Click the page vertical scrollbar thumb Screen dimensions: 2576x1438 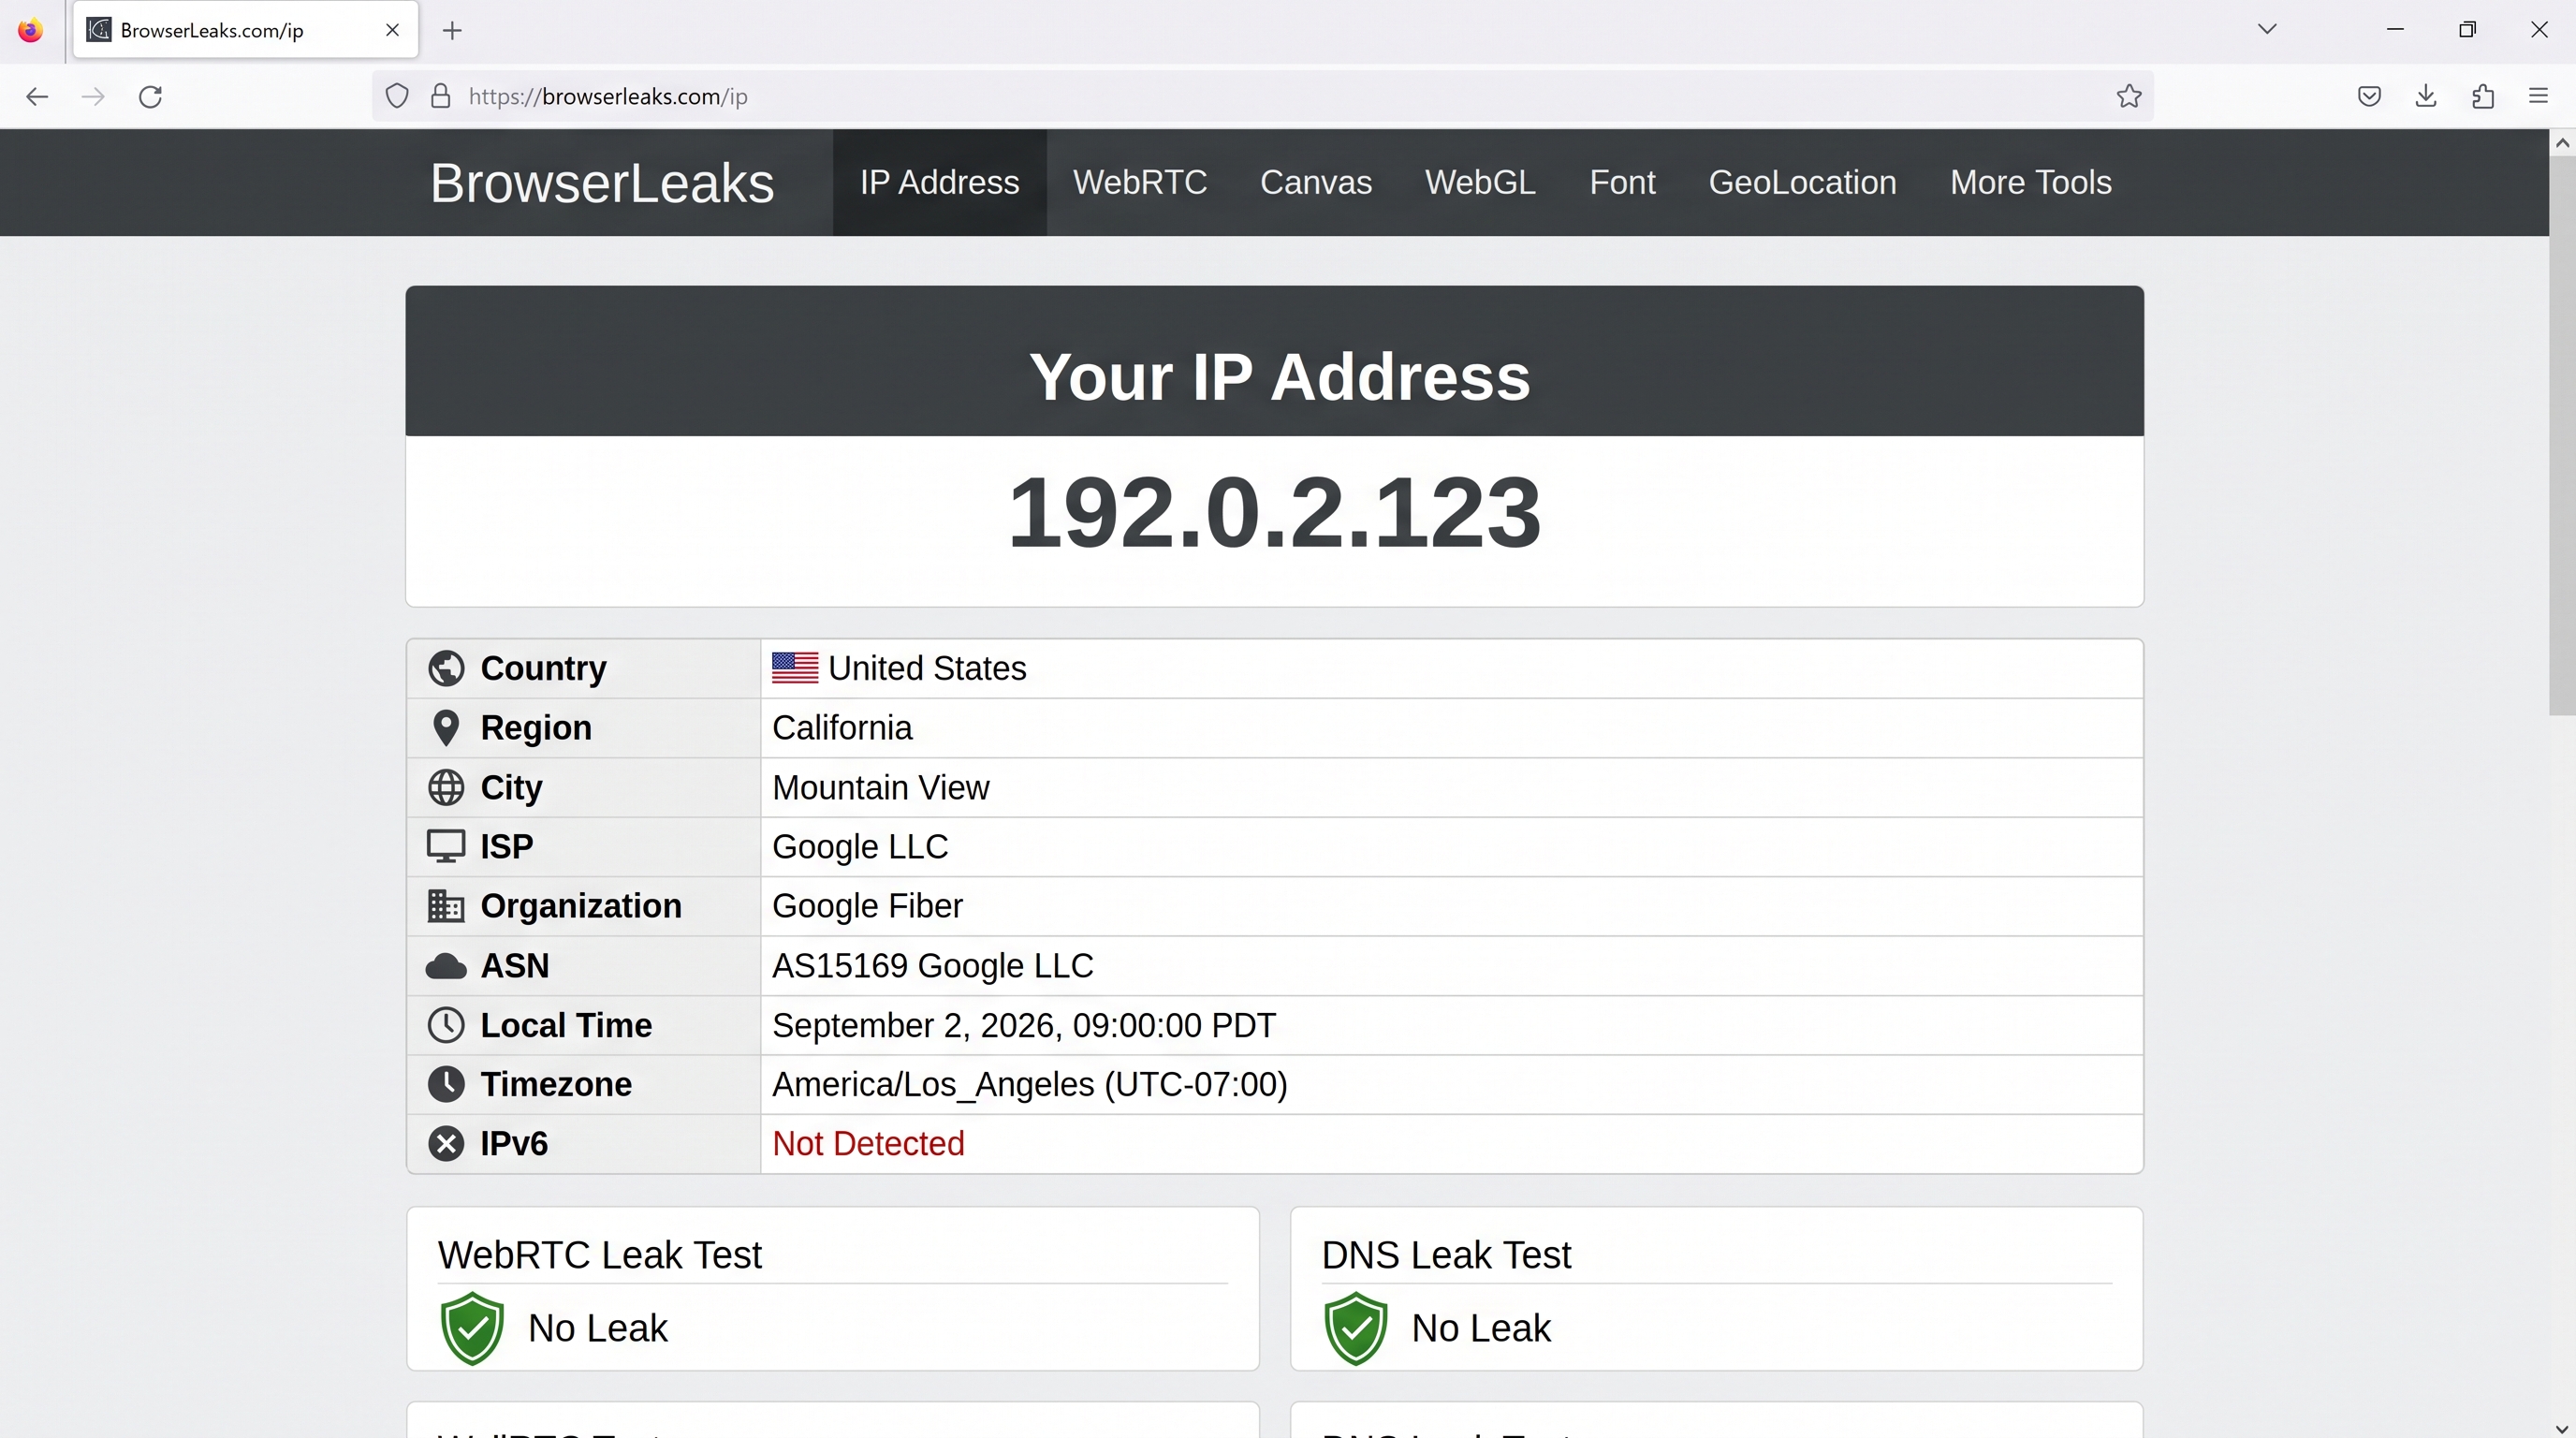(x=2562, y=436)
